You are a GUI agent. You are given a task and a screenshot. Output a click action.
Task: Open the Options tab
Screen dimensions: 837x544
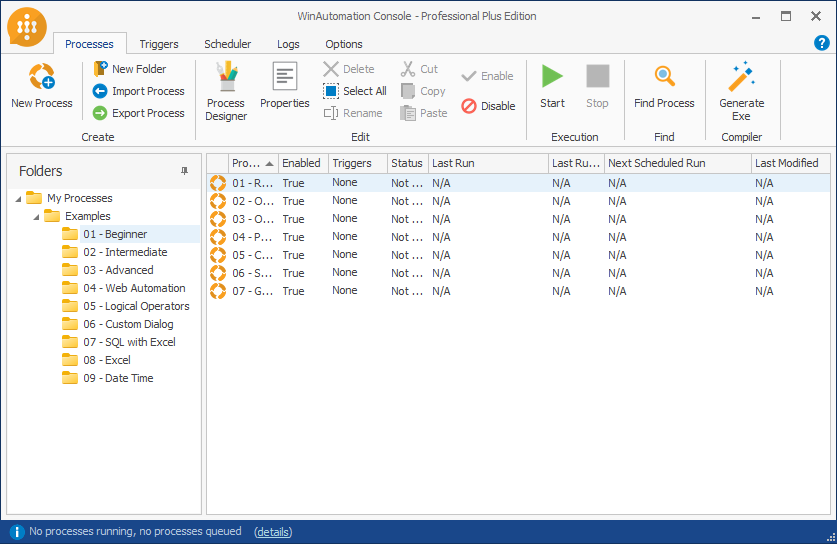click(344, 44)
